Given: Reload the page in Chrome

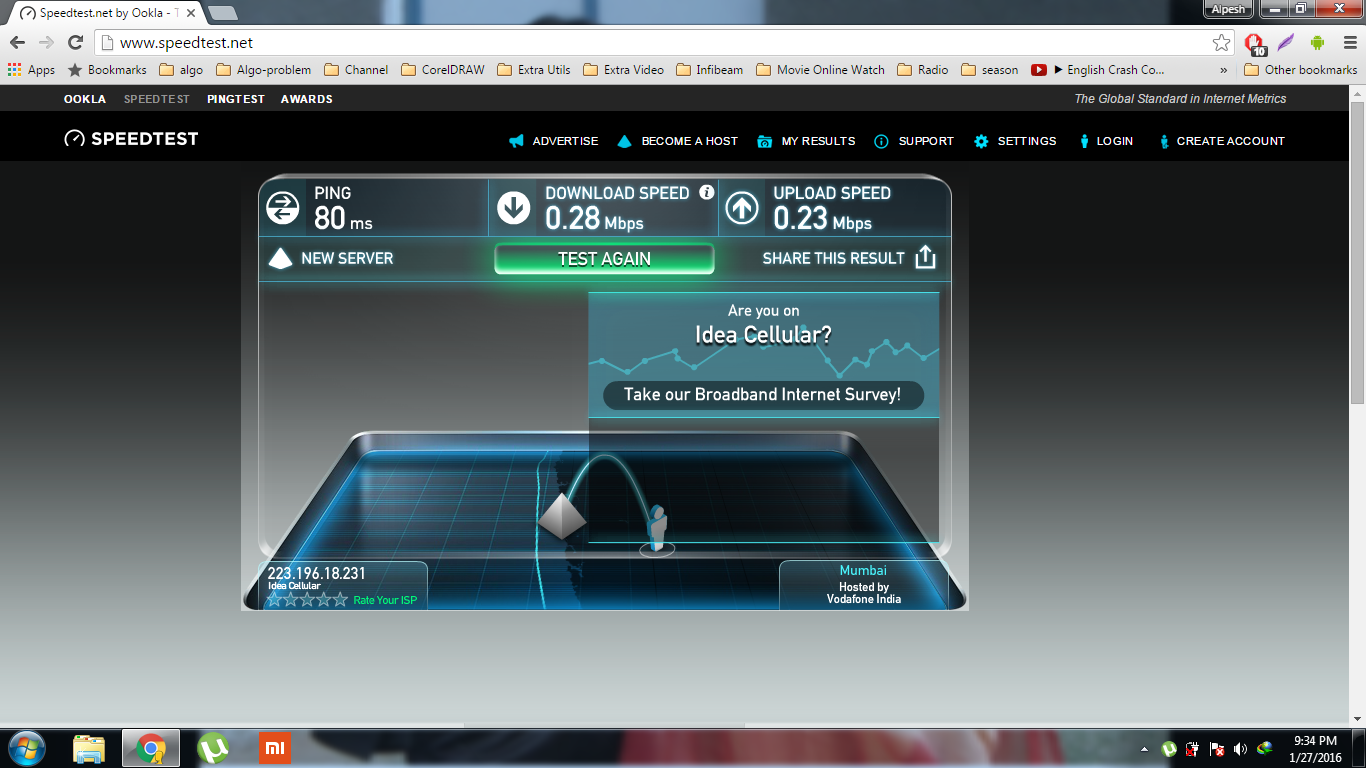Looking at the screenshot, I should [75, 42].
